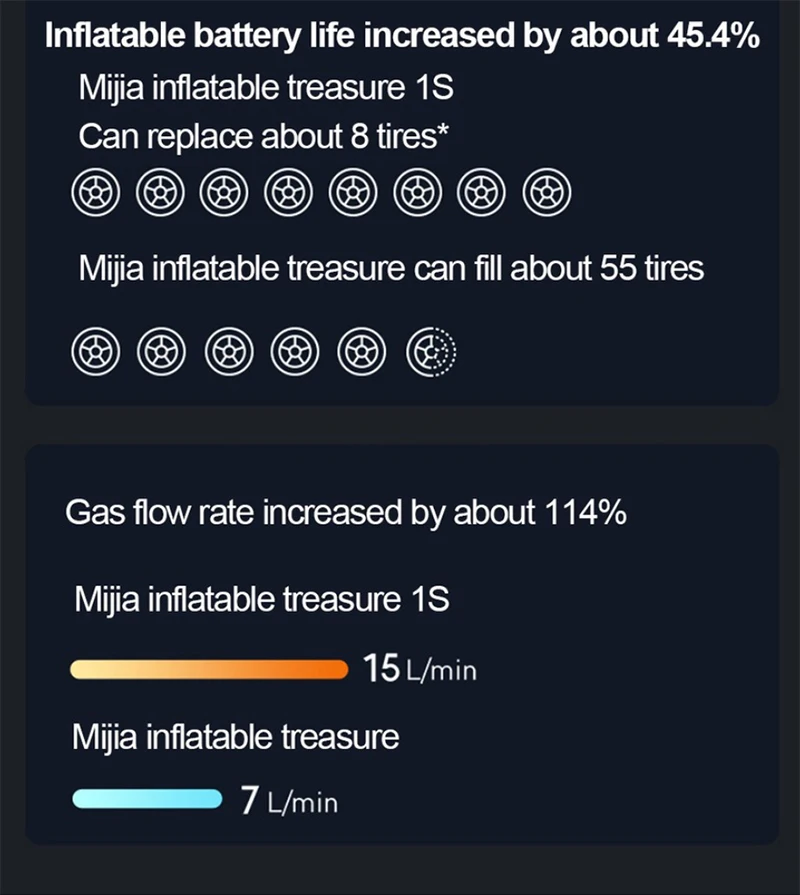This screenshot has height=895, width=800.
Task: Click the first tire icon under the 1S 8-tires line
Action: [x=95, y=193]
